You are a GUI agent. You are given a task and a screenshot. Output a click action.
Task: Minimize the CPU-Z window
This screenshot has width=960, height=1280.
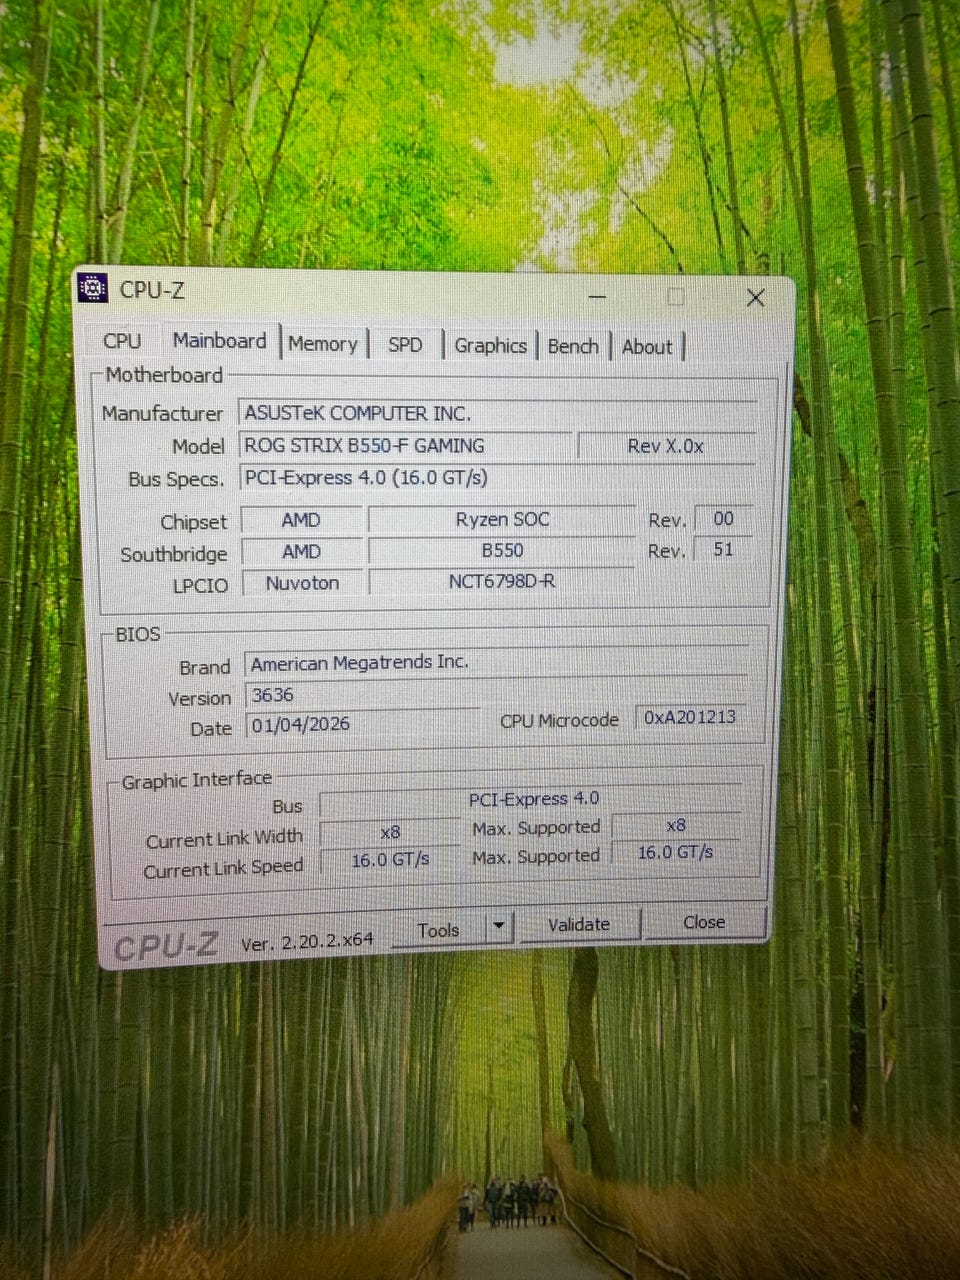[x=597, y=297]
